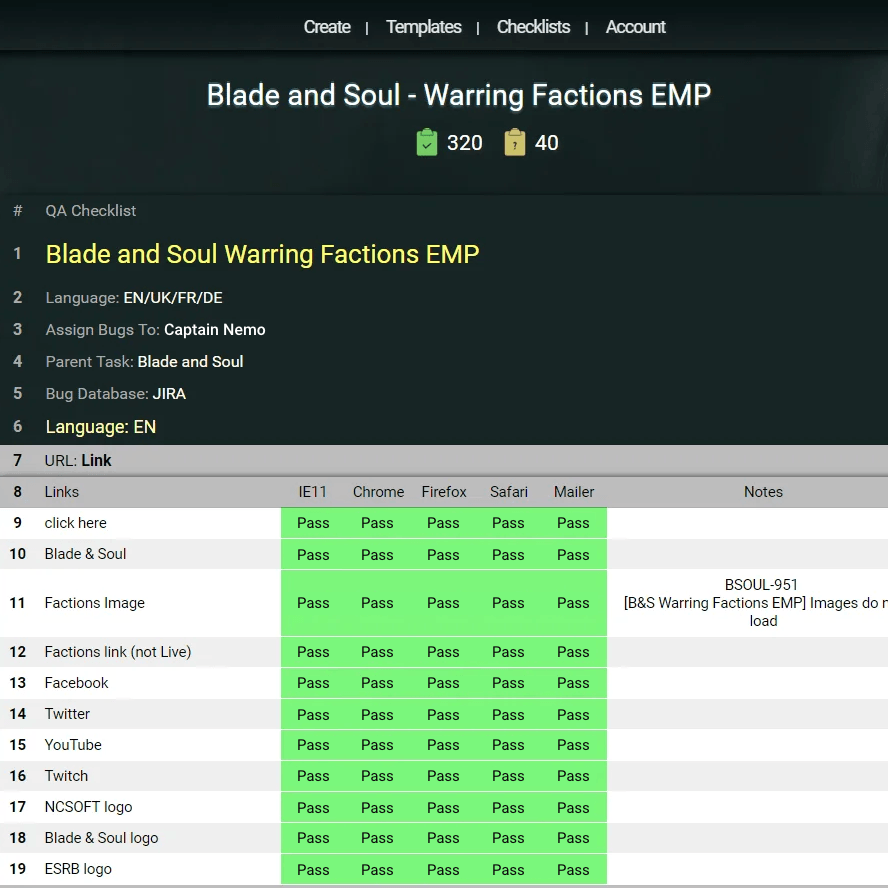The image size is (888, 888).
Task: Click Safari Pass cell for ESRB logo row
Action: (x=508, y=869)
